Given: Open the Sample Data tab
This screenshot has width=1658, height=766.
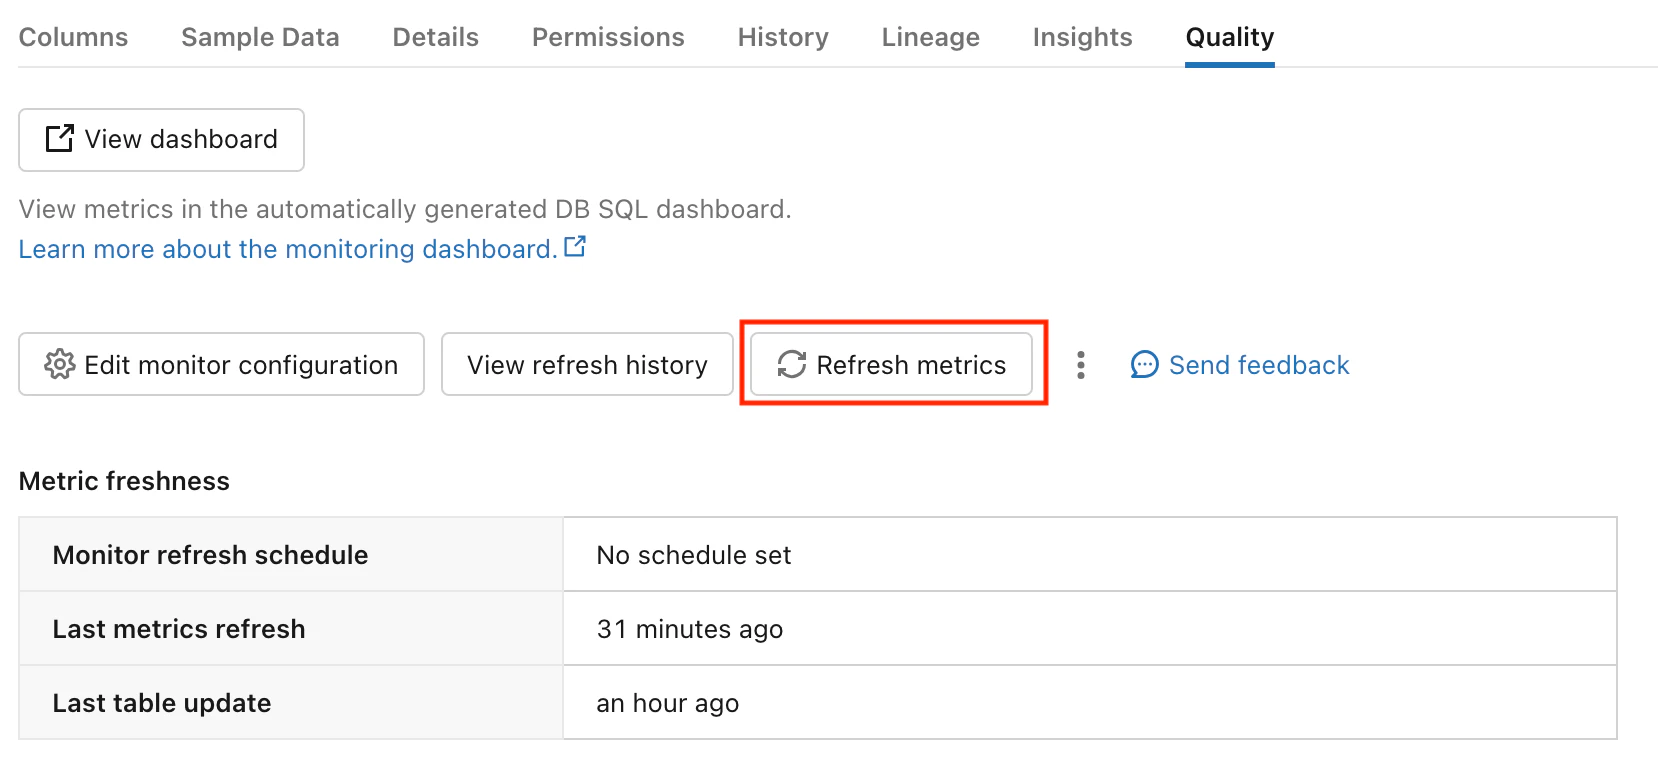Looking at the screenshot, I should tap(260, 37).
